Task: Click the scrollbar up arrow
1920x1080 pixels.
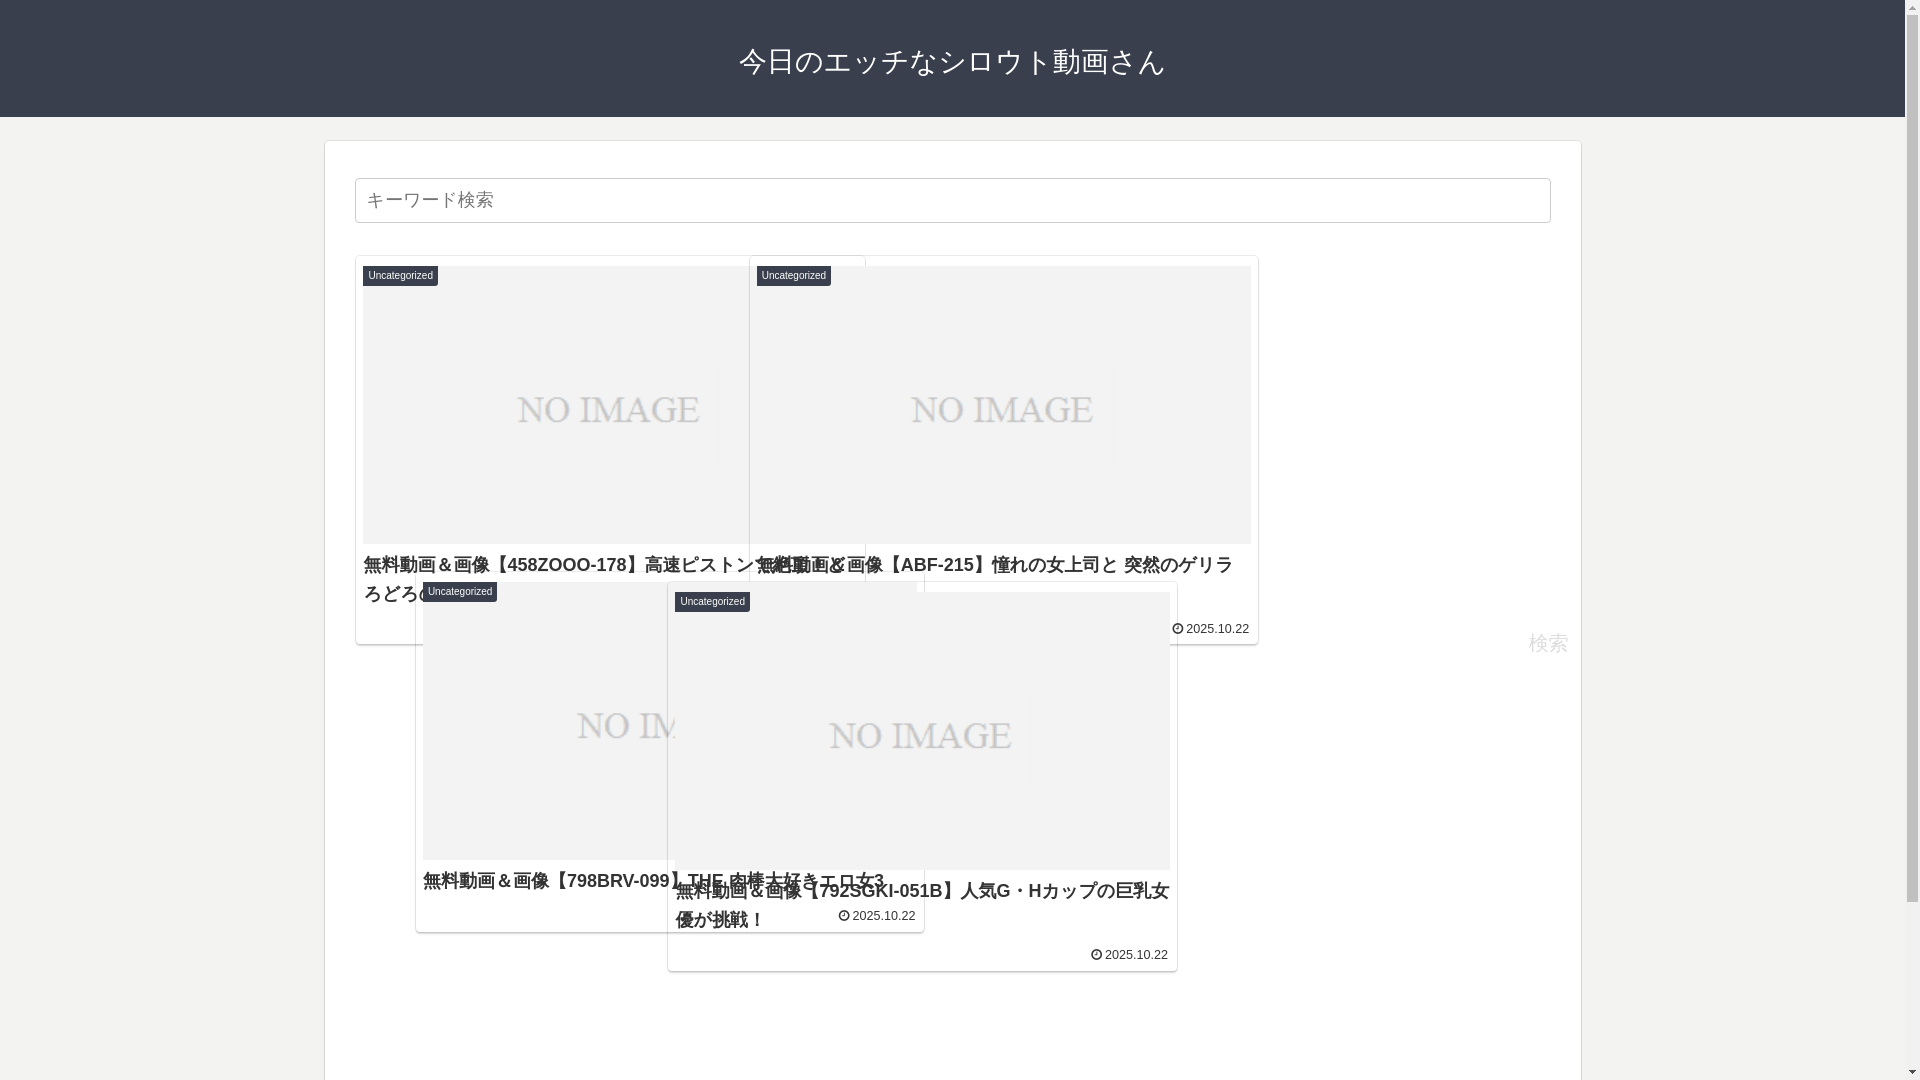Action: [1912, 7]
